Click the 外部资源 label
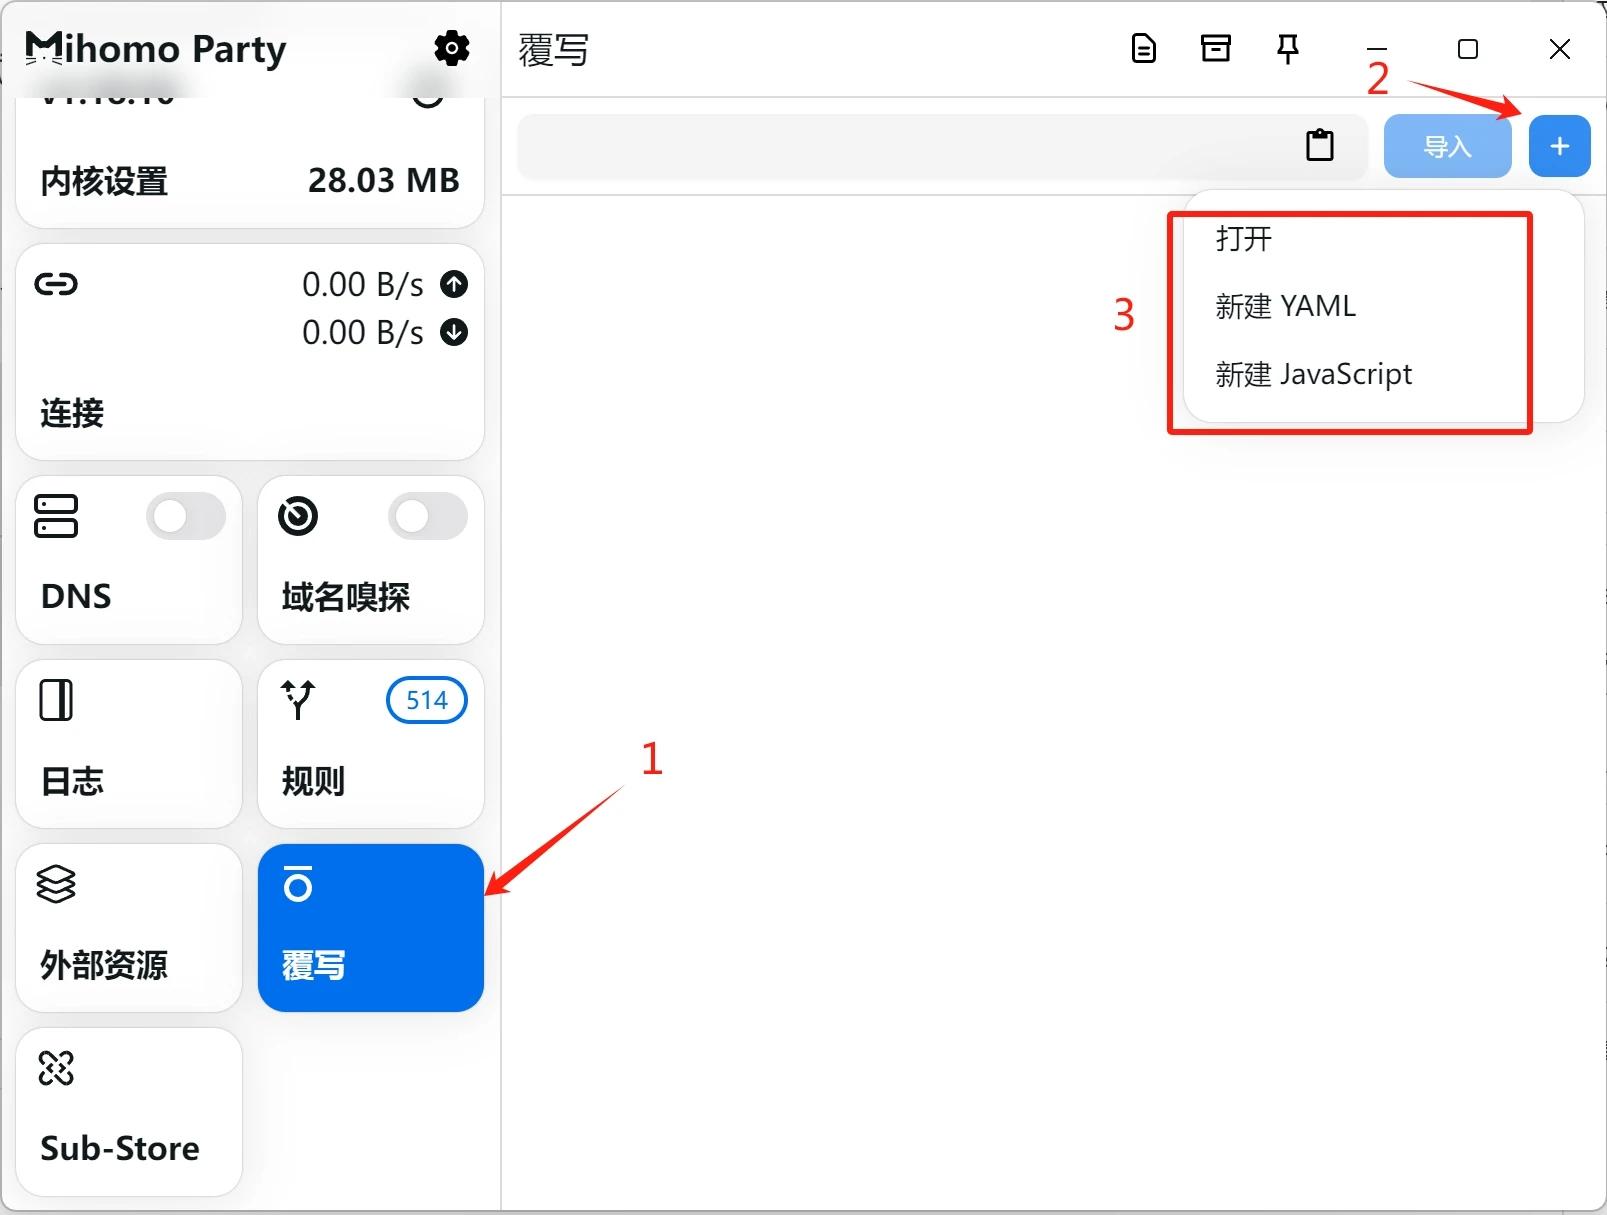This screenshot has height=1215, width=1607. [x=104, y=965]
